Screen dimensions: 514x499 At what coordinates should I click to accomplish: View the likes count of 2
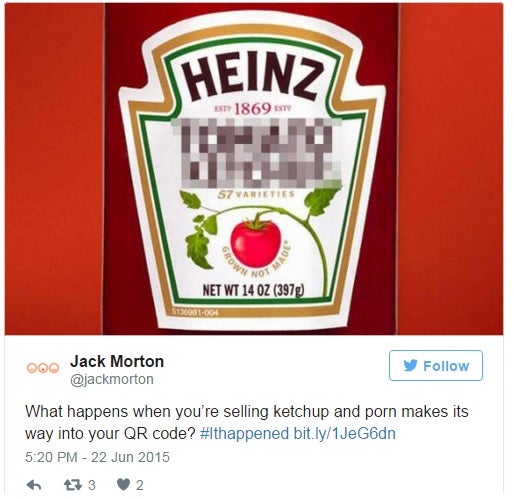coord(140,485)
